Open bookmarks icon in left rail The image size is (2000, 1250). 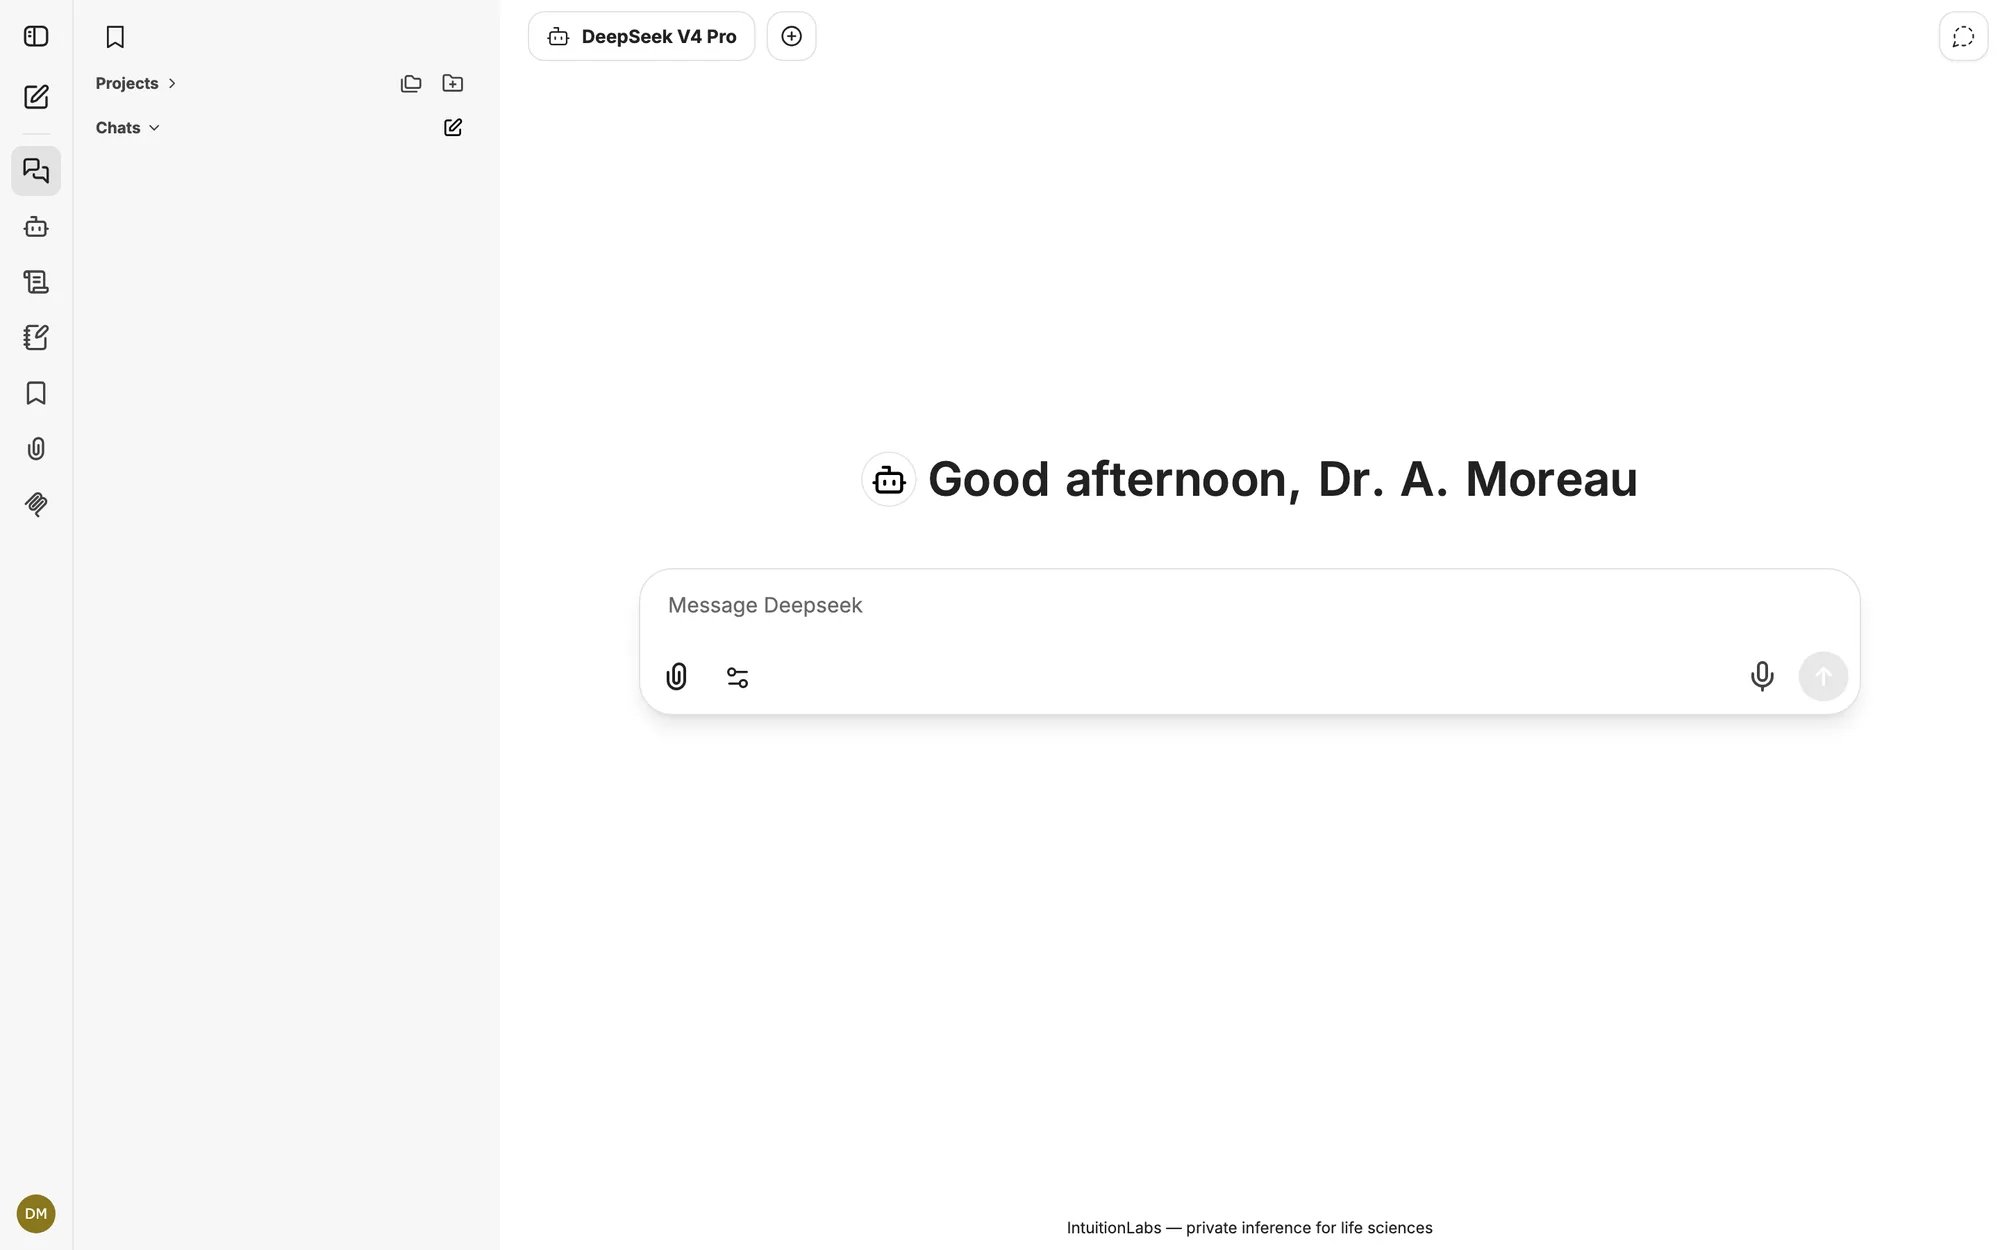36,393
